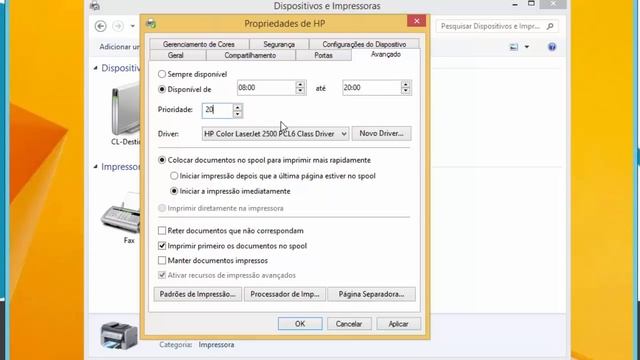Click the Processador de Imp... button
The image size is (640, 360).
pyautogui.click(x=284, y=294)
